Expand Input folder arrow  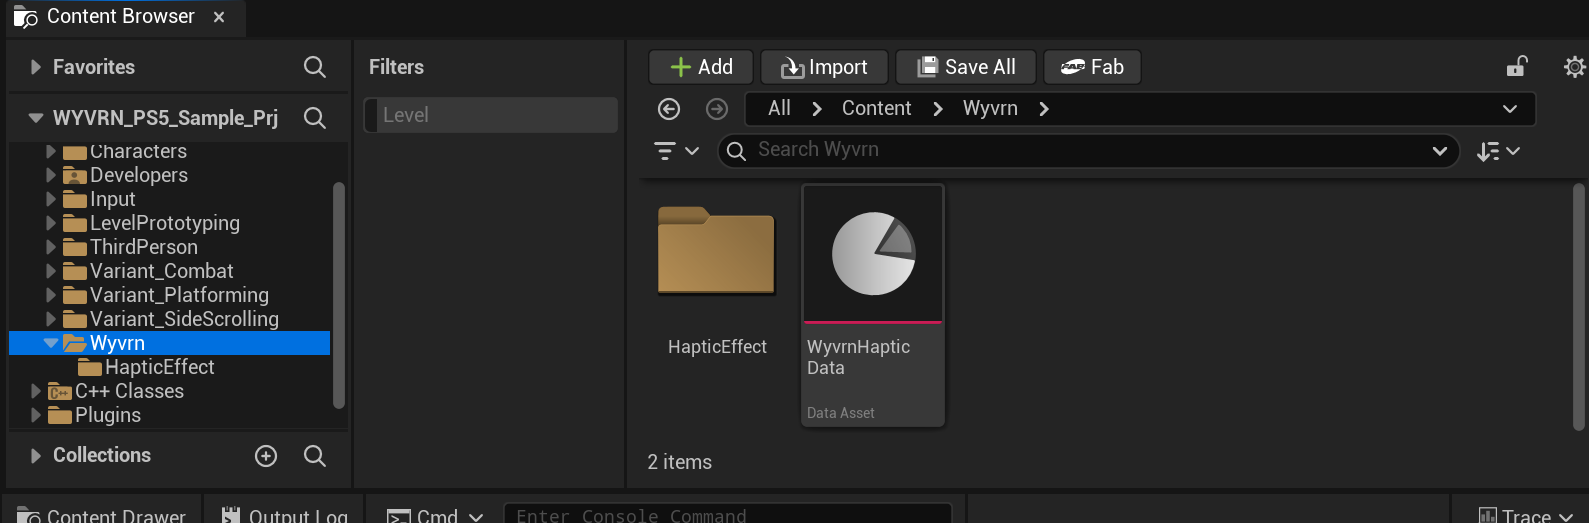click(51, 199)
